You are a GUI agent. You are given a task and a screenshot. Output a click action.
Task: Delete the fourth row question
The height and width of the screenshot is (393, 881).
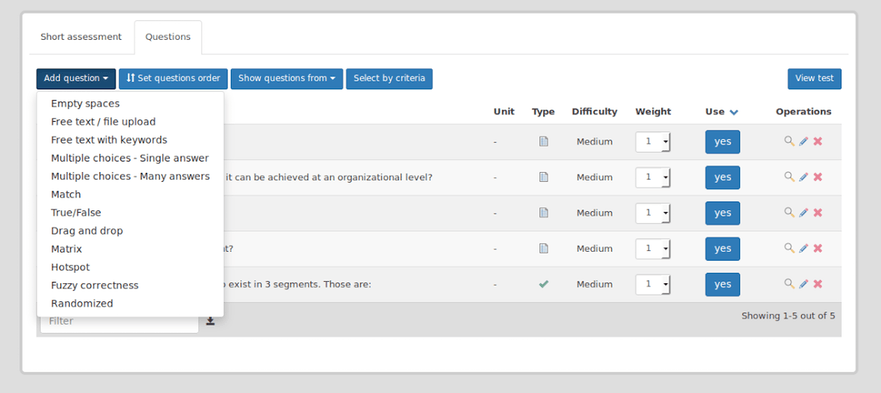(818, 248)
